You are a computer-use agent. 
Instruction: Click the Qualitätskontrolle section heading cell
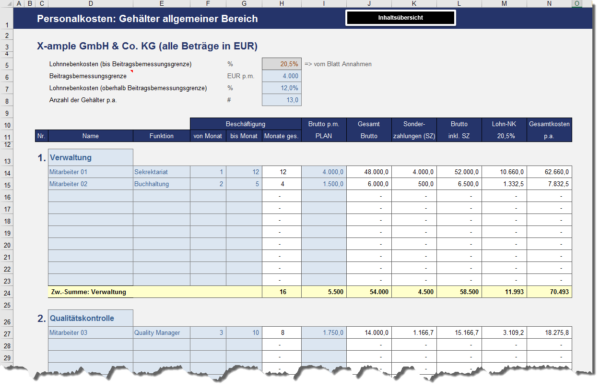pos(91,318)
